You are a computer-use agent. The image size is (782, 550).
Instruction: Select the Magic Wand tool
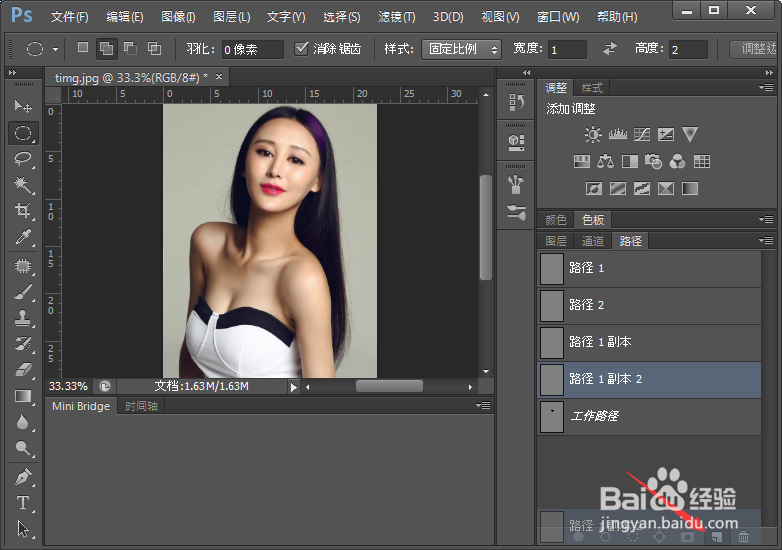23,184
